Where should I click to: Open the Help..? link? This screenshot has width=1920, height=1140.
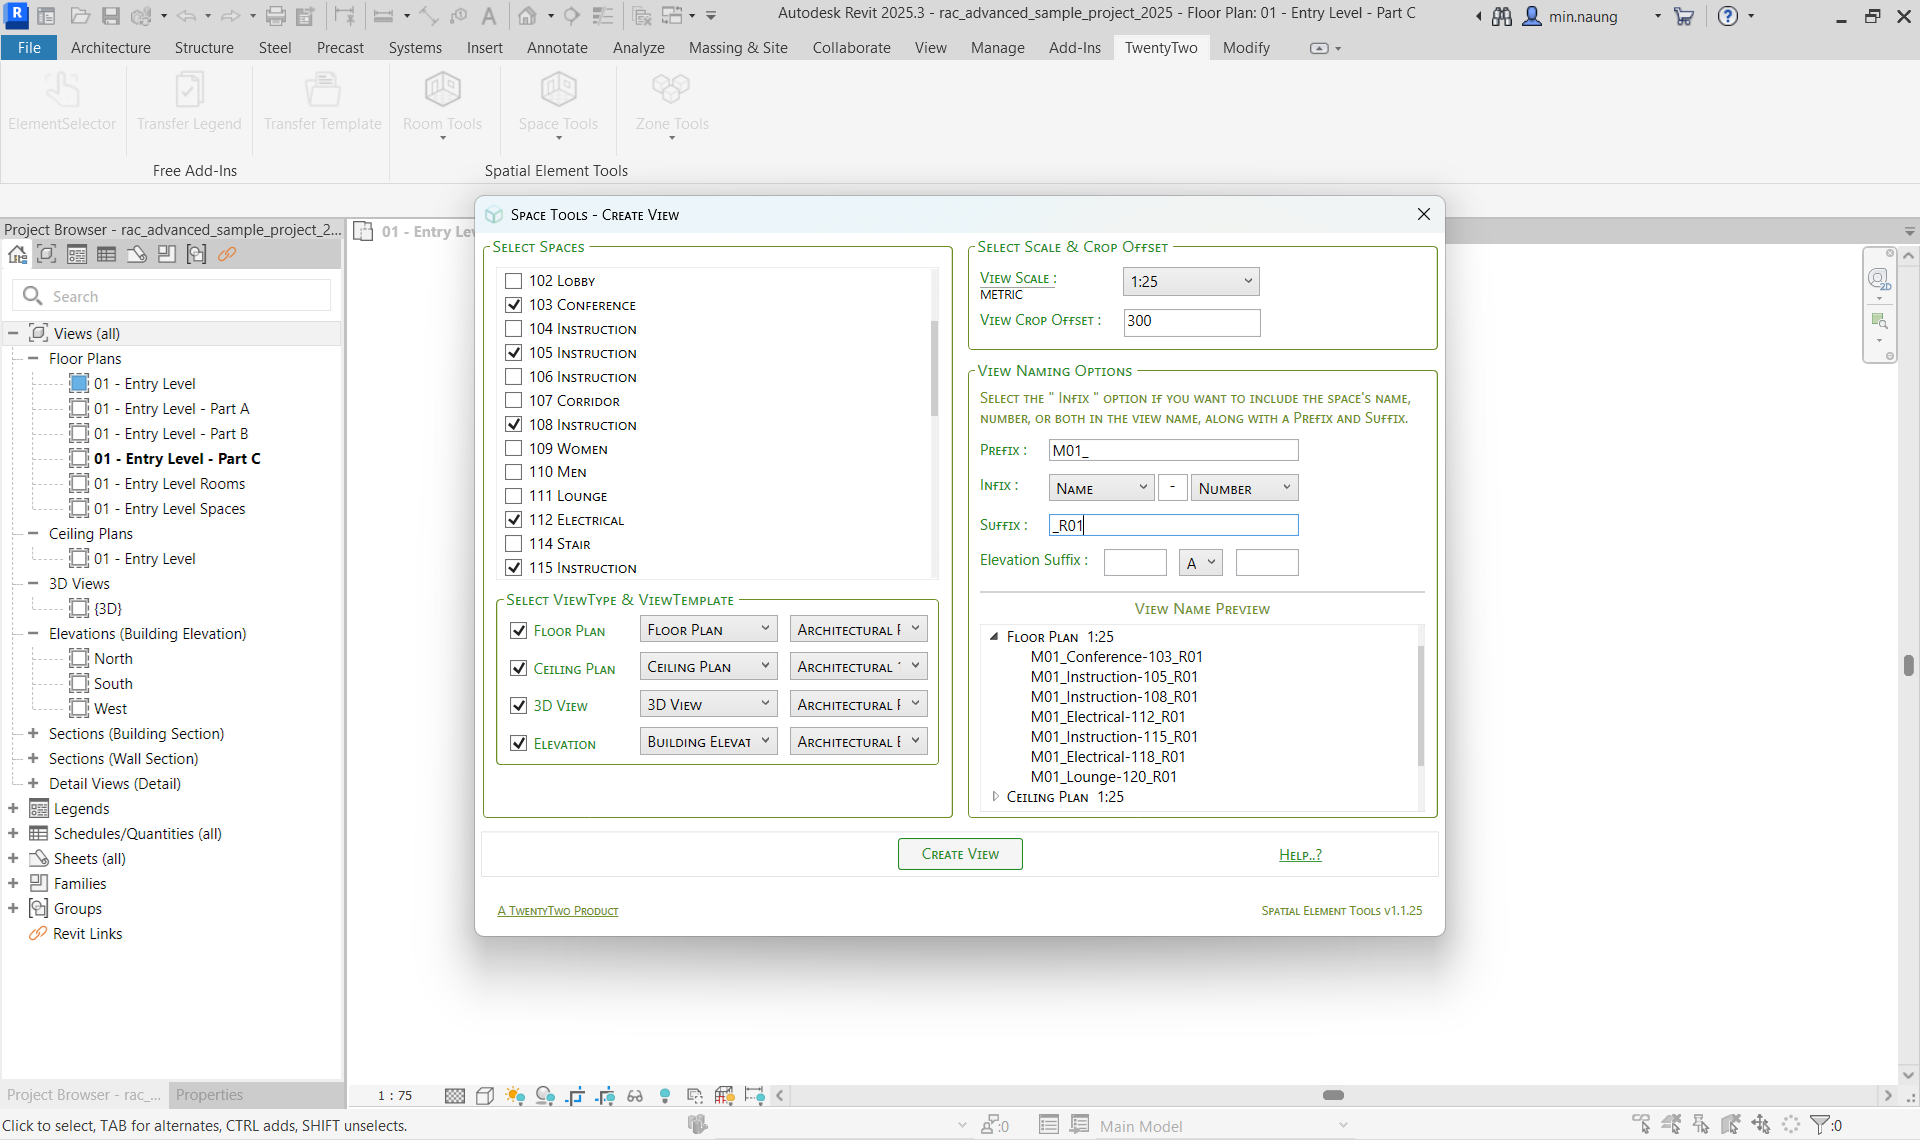(x=1300, y=855)
